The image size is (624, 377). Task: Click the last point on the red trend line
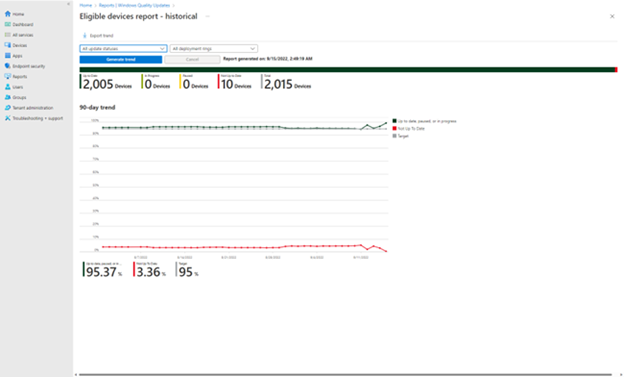tap(386, 251)
